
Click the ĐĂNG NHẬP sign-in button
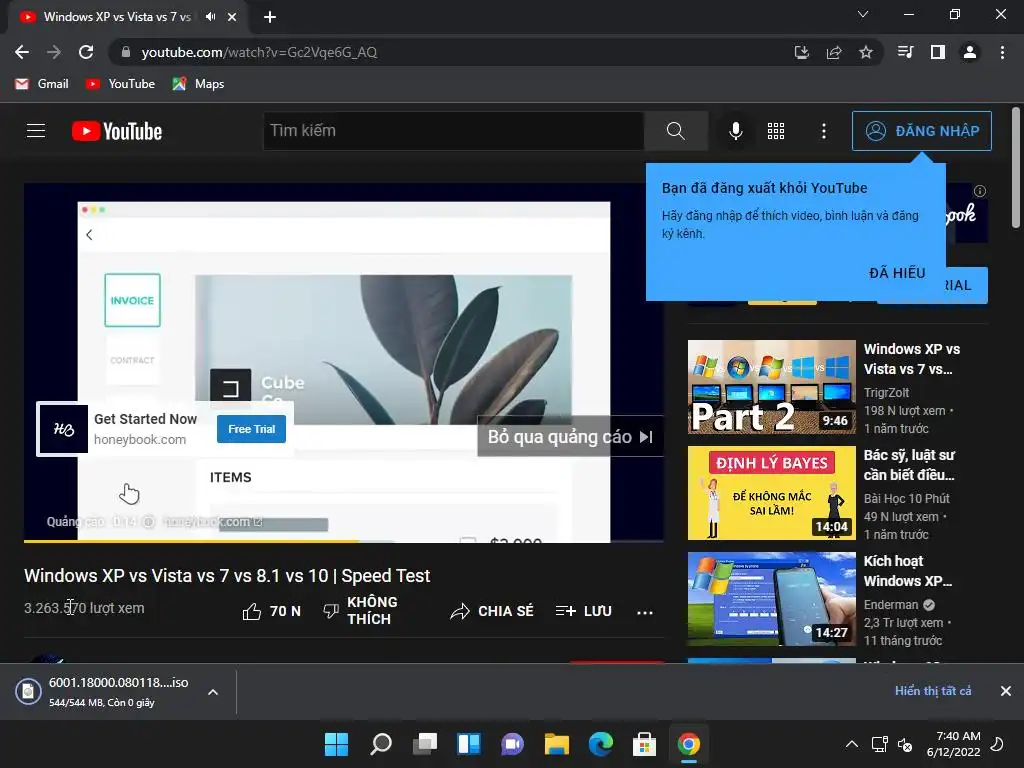(921, 131)
